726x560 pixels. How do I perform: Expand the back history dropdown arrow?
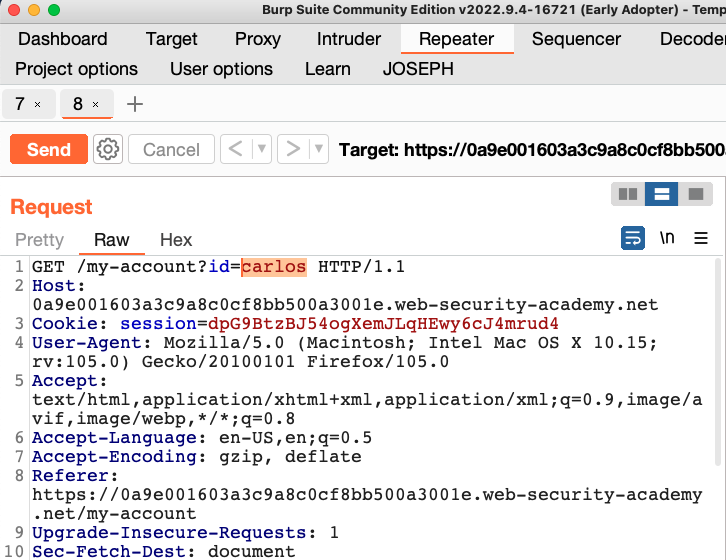click(262, 149)
